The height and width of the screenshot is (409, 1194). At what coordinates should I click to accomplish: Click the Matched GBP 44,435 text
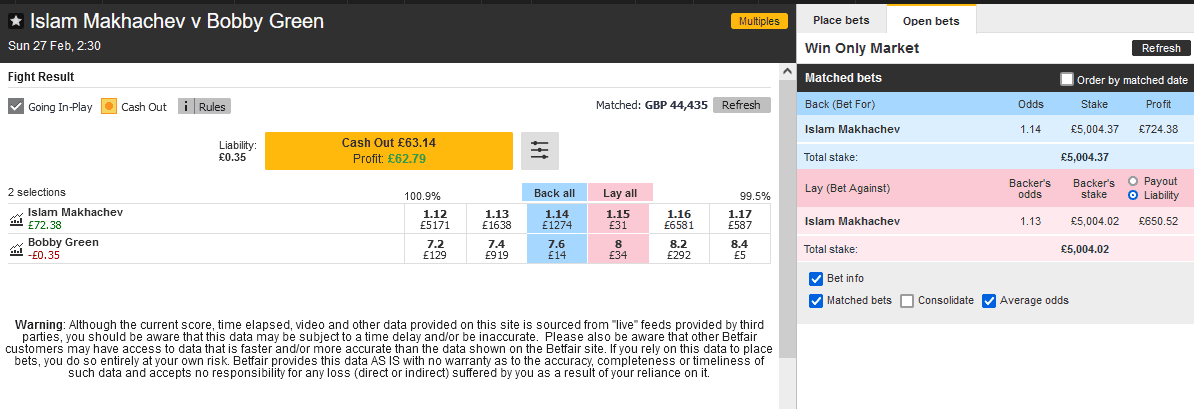click(x=652, y=106)
